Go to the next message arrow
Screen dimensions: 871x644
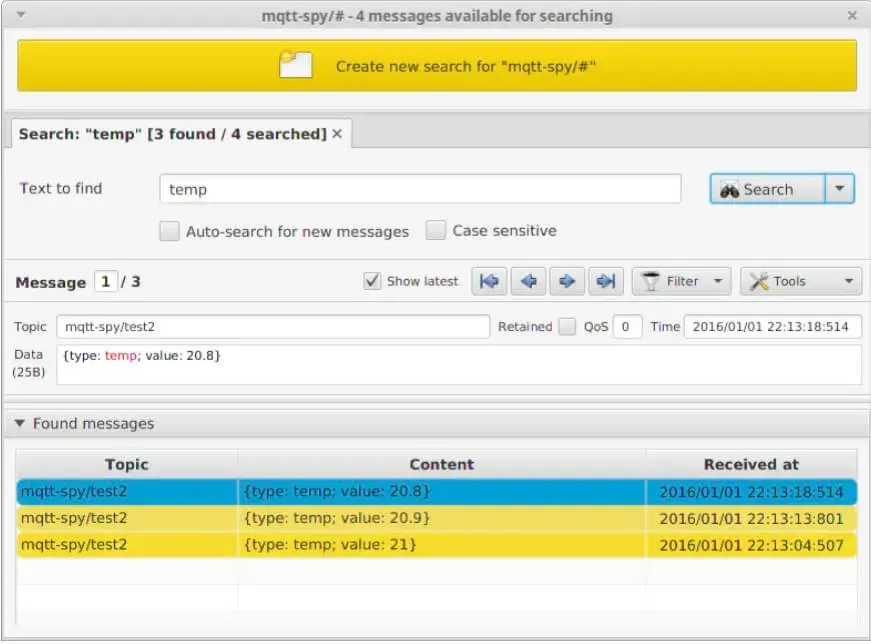(x=567, y=282)
